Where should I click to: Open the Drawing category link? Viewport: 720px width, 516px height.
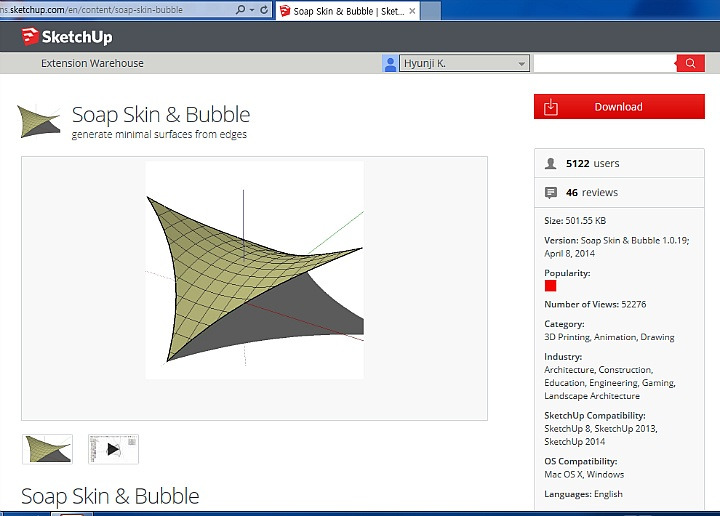click(x=657, y=337)
